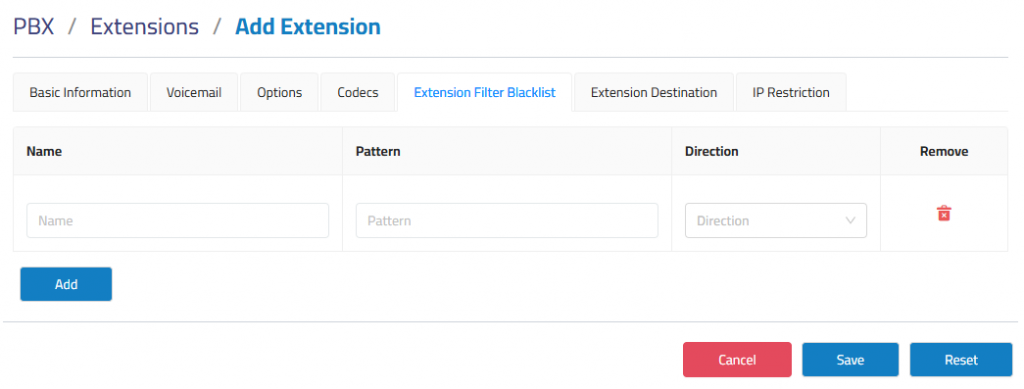Delete the blacklist row via red trash icon
Screen dimensions: 1024x389
tap(944, 213)
